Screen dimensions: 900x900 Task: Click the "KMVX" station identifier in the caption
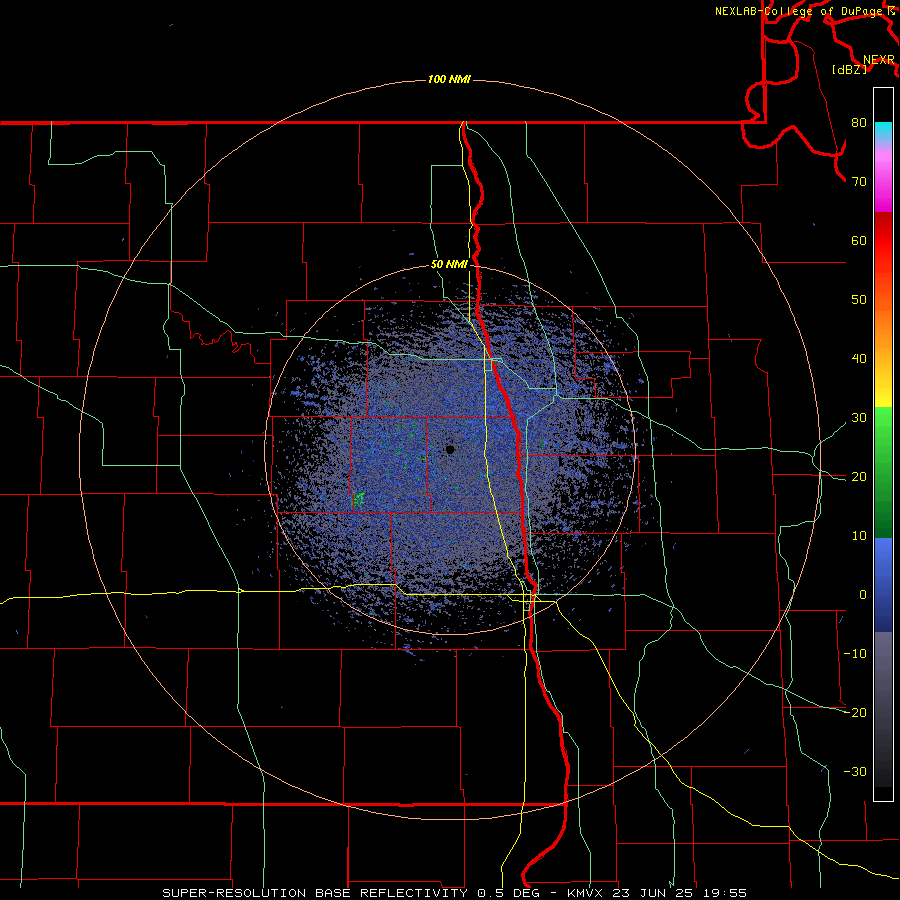587,893
